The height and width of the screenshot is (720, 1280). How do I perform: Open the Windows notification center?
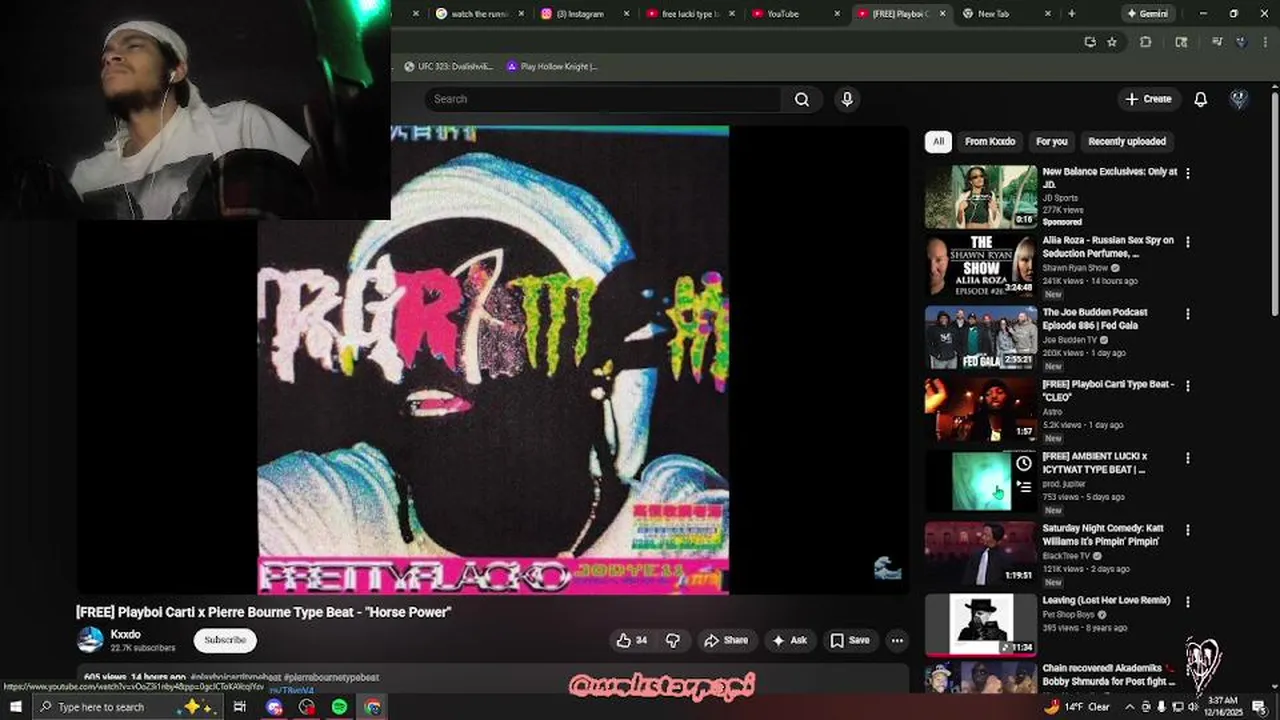(1262, 707)
